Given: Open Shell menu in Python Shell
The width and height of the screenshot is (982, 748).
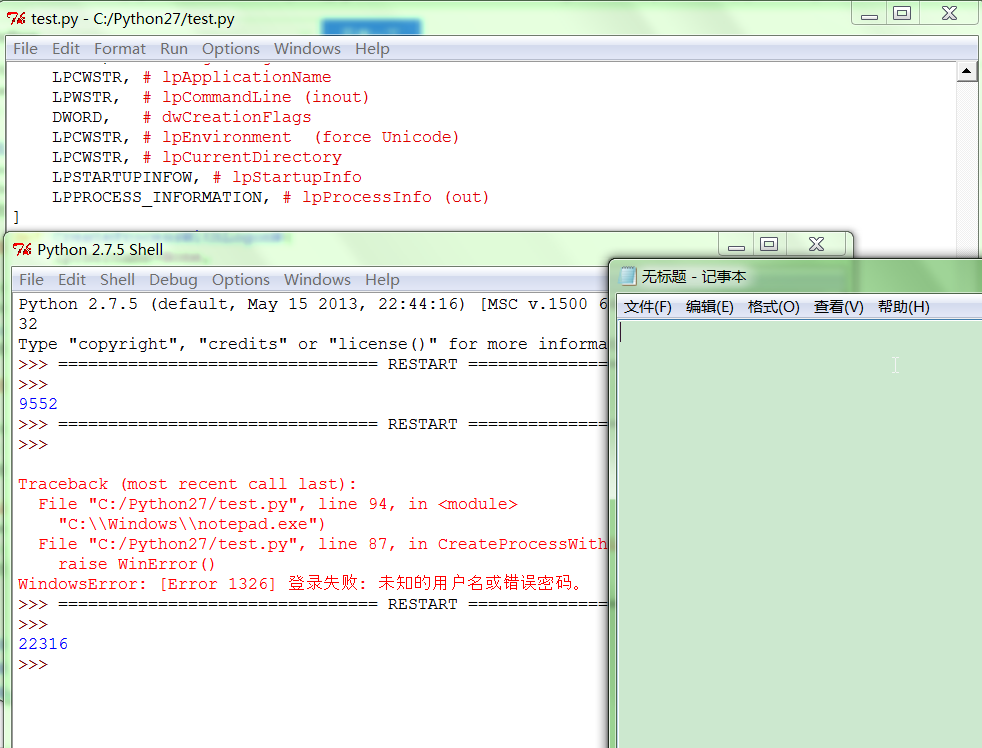Looking at the screenshot, I should (x=117, y=279).
